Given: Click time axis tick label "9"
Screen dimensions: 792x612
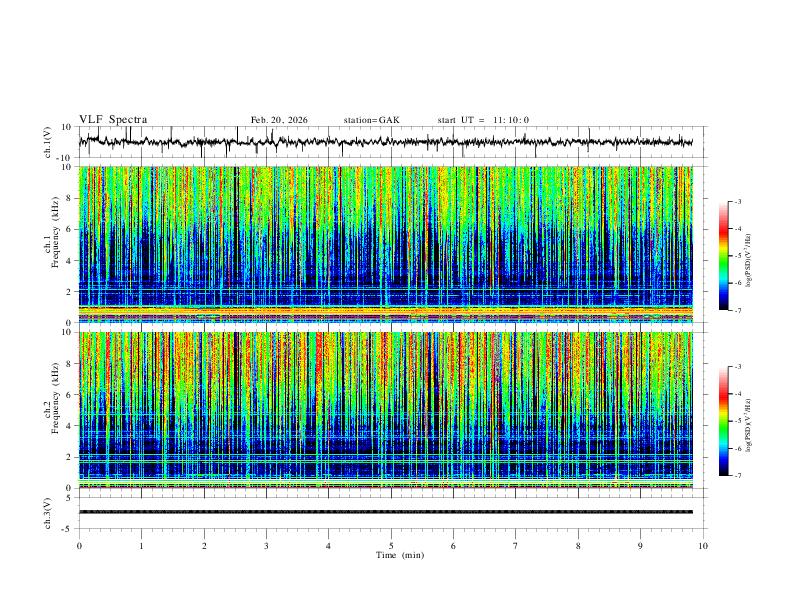Looking at the screenshot, I should pyautogui.click(x=640, y=546).
